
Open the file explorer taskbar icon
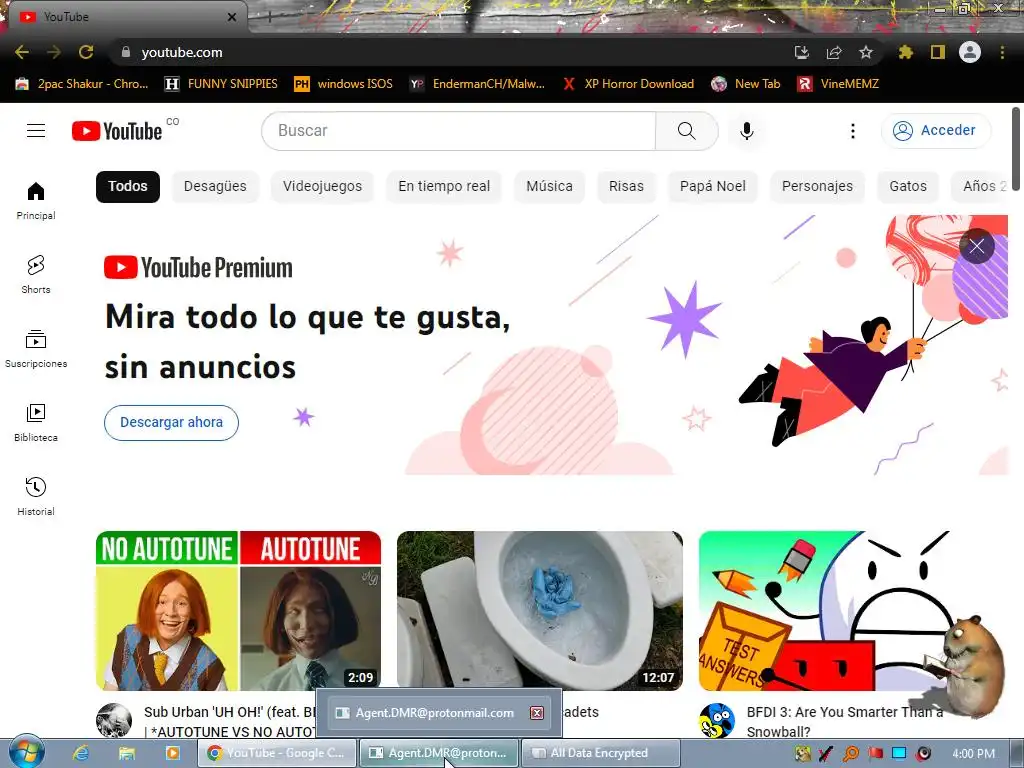pos(127,753)
